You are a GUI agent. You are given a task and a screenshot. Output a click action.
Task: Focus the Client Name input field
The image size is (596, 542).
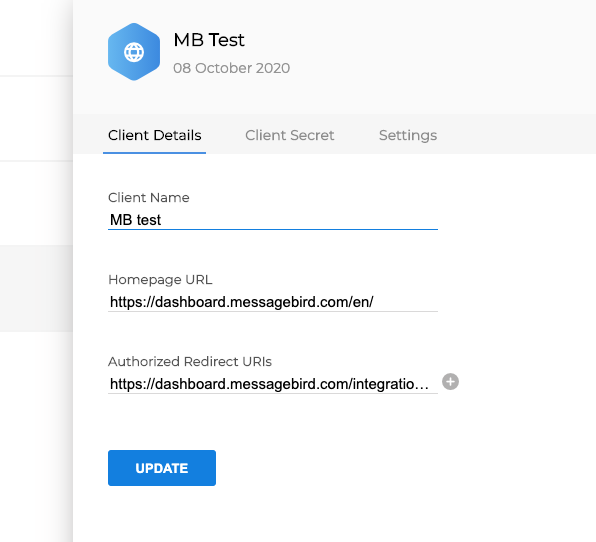pyautogui.click(x=273, y=220)
